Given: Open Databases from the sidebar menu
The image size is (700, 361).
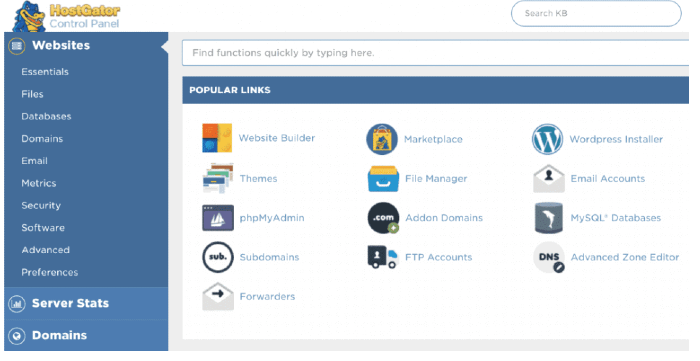Looking at the screenshot, I should (x=46, y=116).
